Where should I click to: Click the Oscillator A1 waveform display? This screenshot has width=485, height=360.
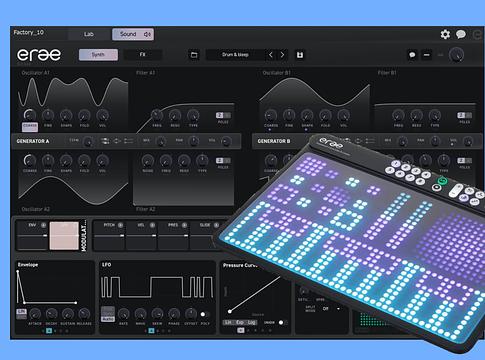[73, 92]
